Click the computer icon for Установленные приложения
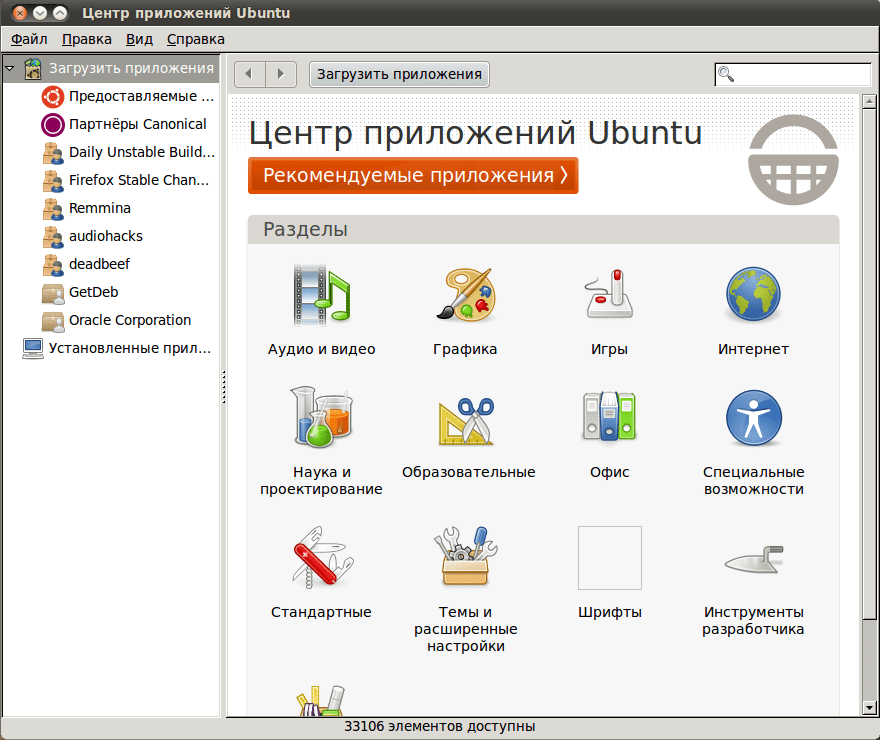 (x=33, y=348)
